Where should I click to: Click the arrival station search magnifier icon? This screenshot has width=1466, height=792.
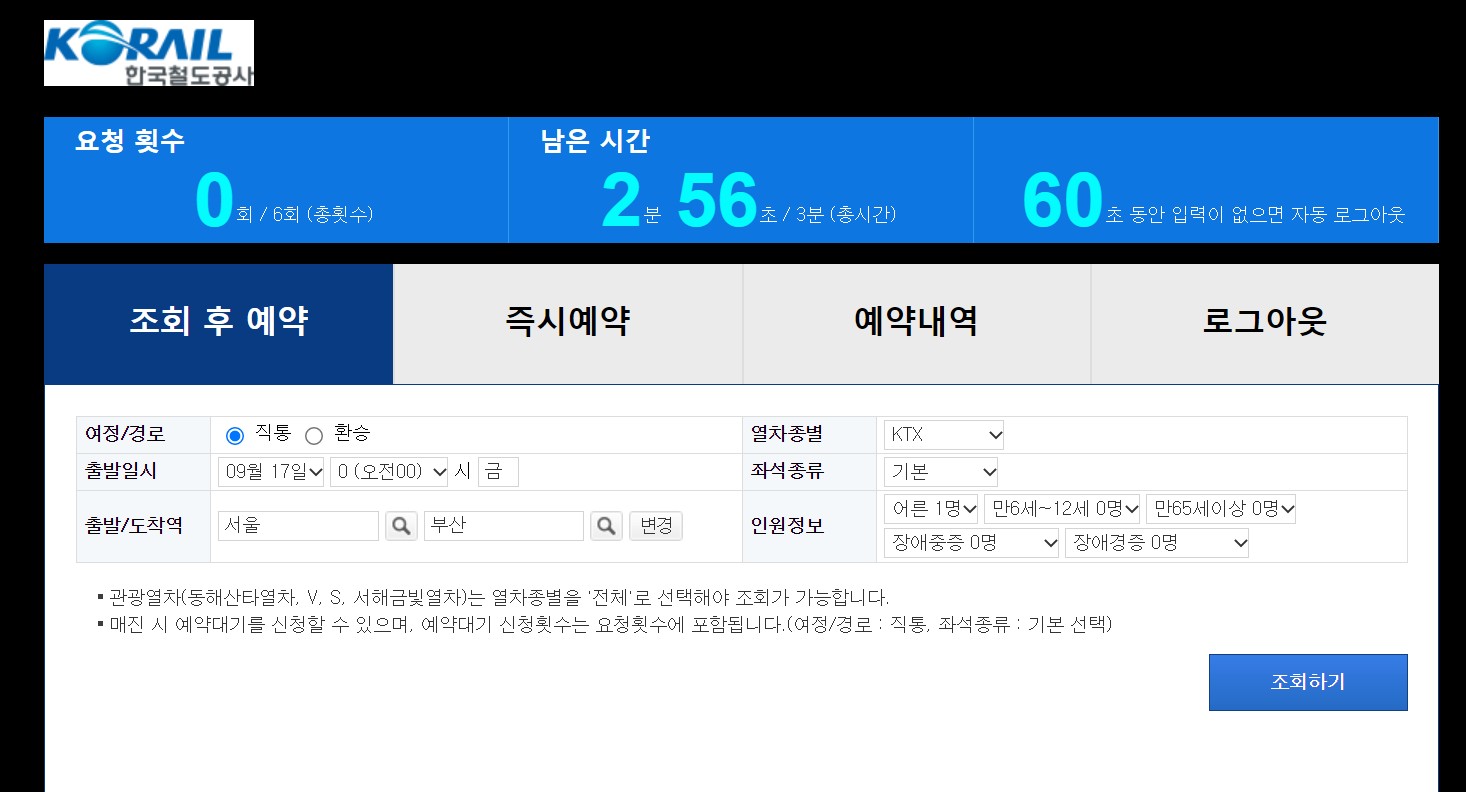(x=606, y=525)
